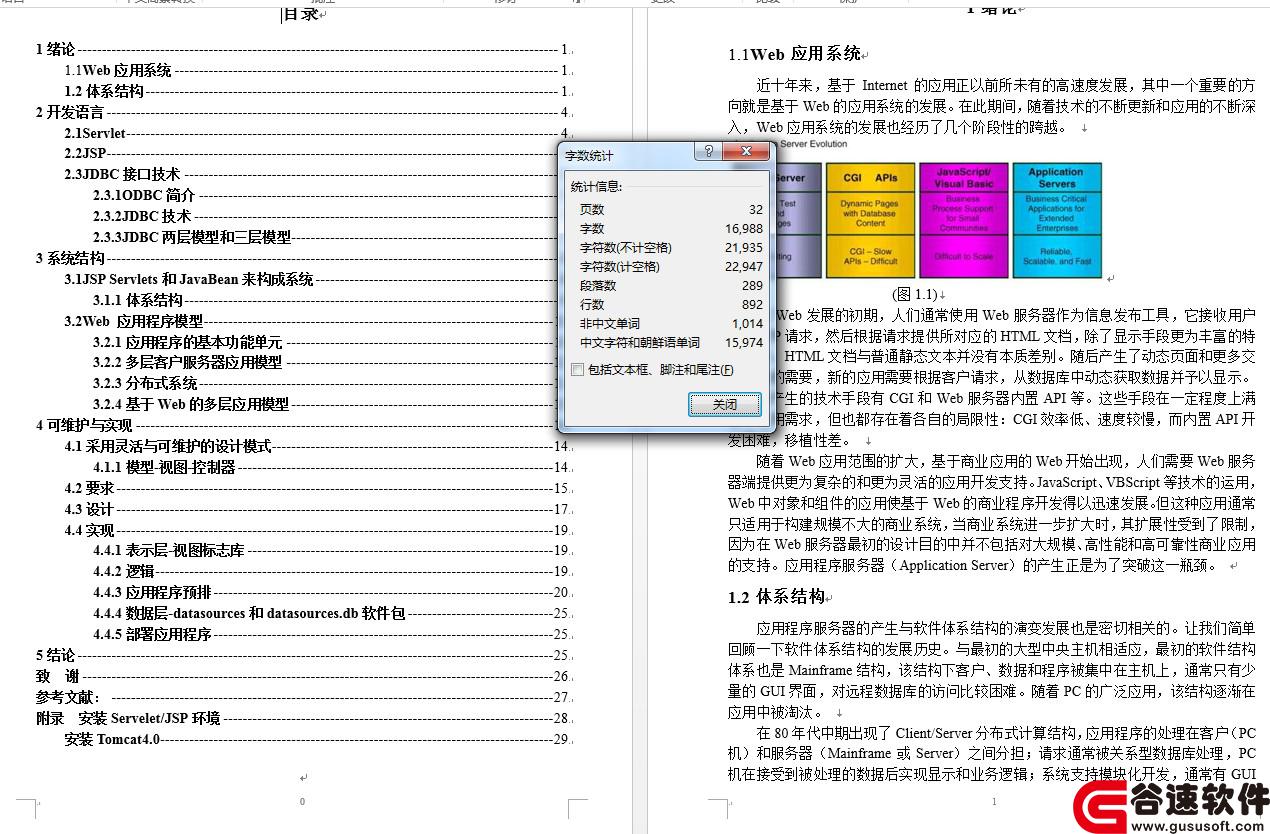
Task: Open TOC entry 附录 安装 Servelet/JSP 环境
Action: tap(303, 718)
